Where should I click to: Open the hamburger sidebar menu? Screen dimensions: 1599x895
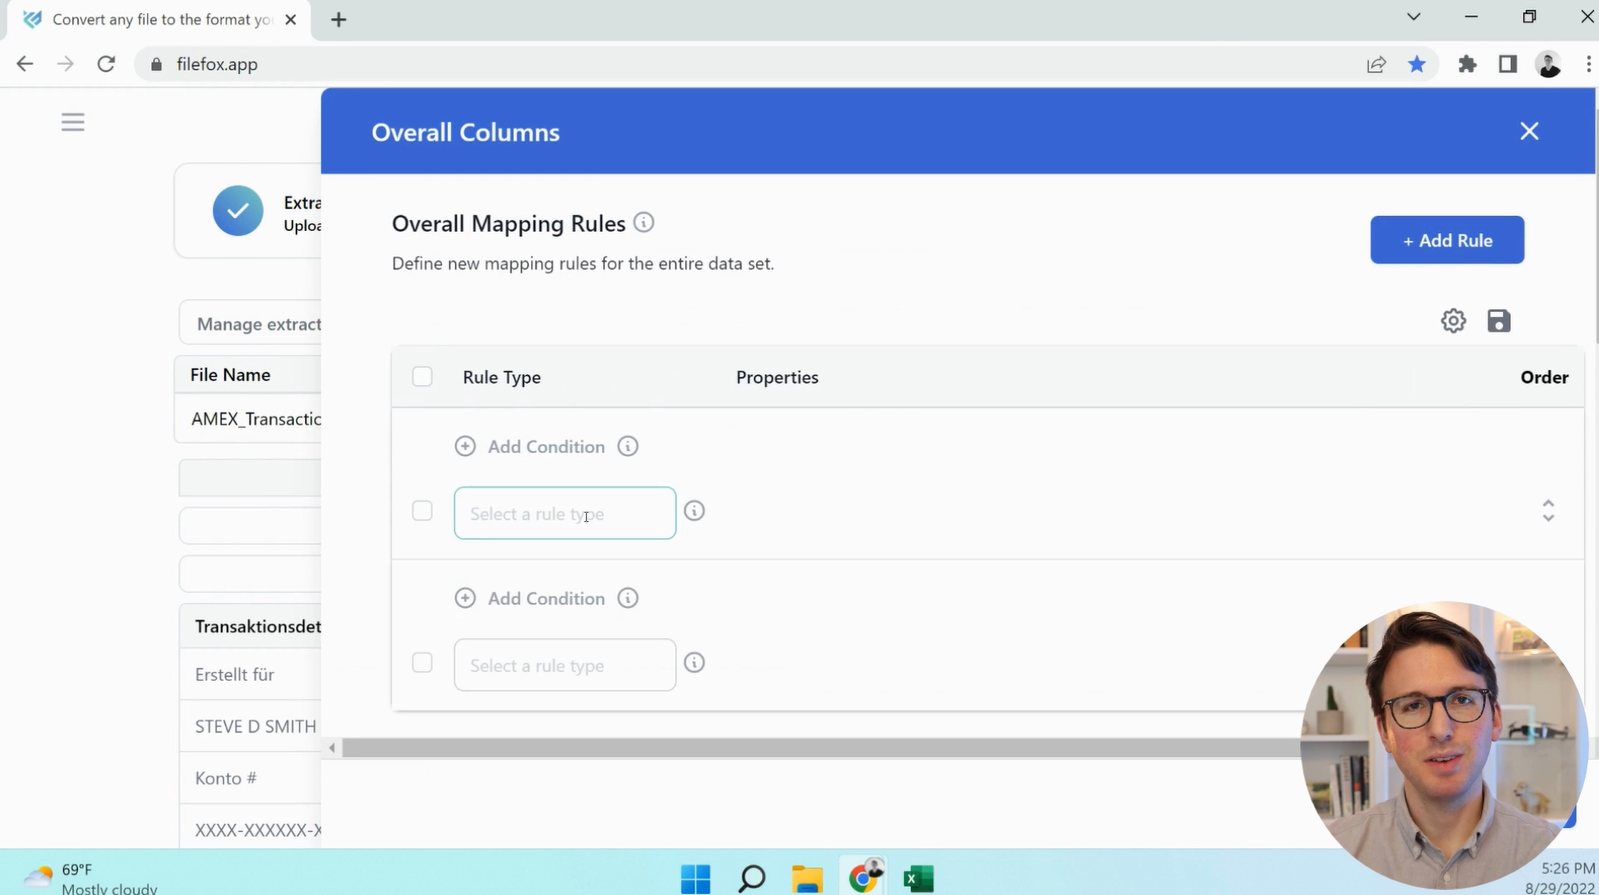click(x=73, y=122)
